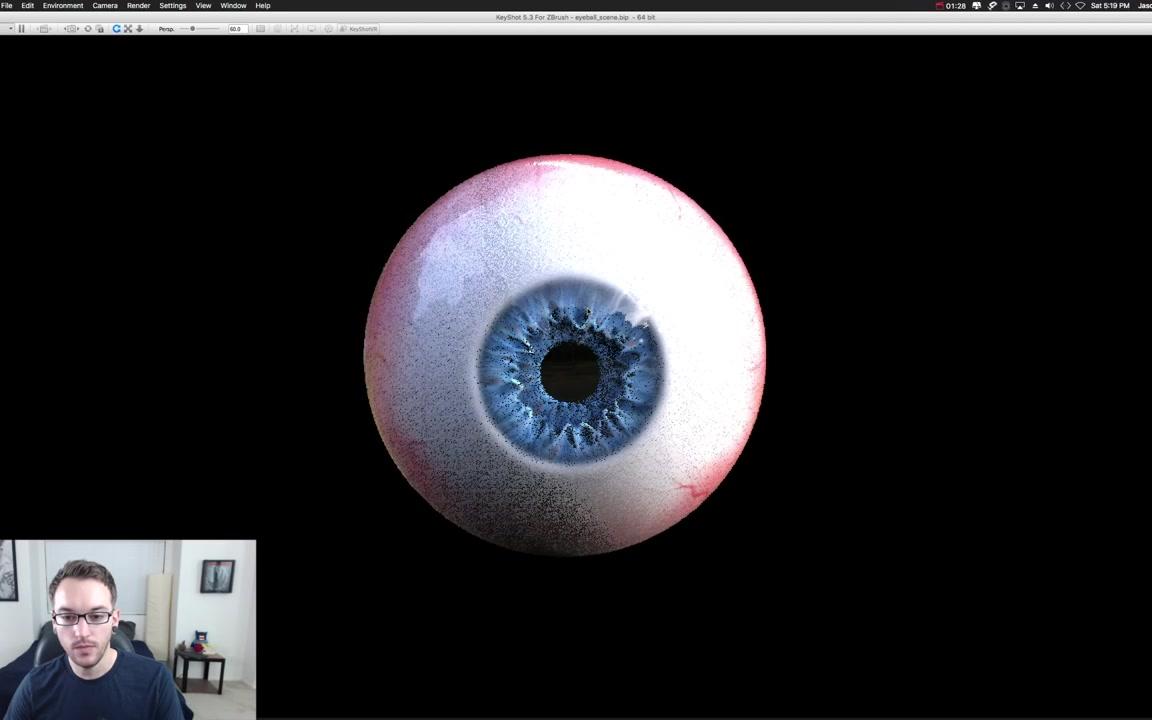1152x720 pixels.
Task: Click the grid icon after perspective field
Action: pos(260,29)
